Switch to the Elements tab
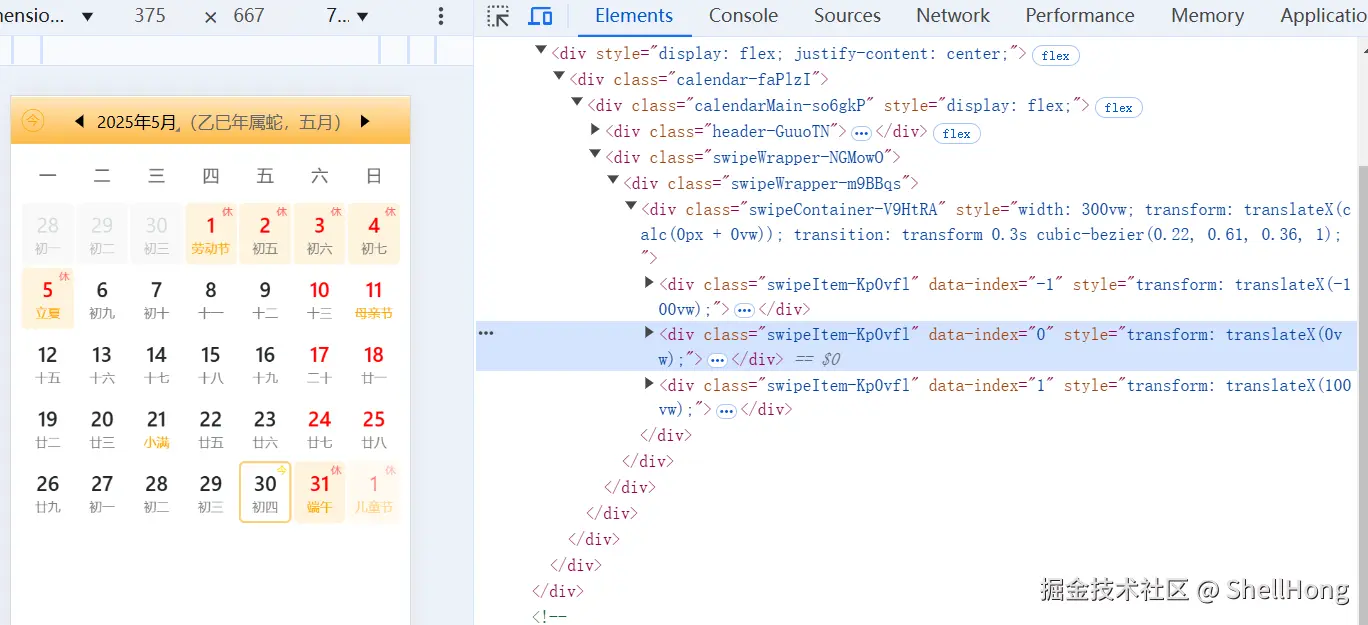The height and width of the screenshot is (625, 1368). click(634, 16)
